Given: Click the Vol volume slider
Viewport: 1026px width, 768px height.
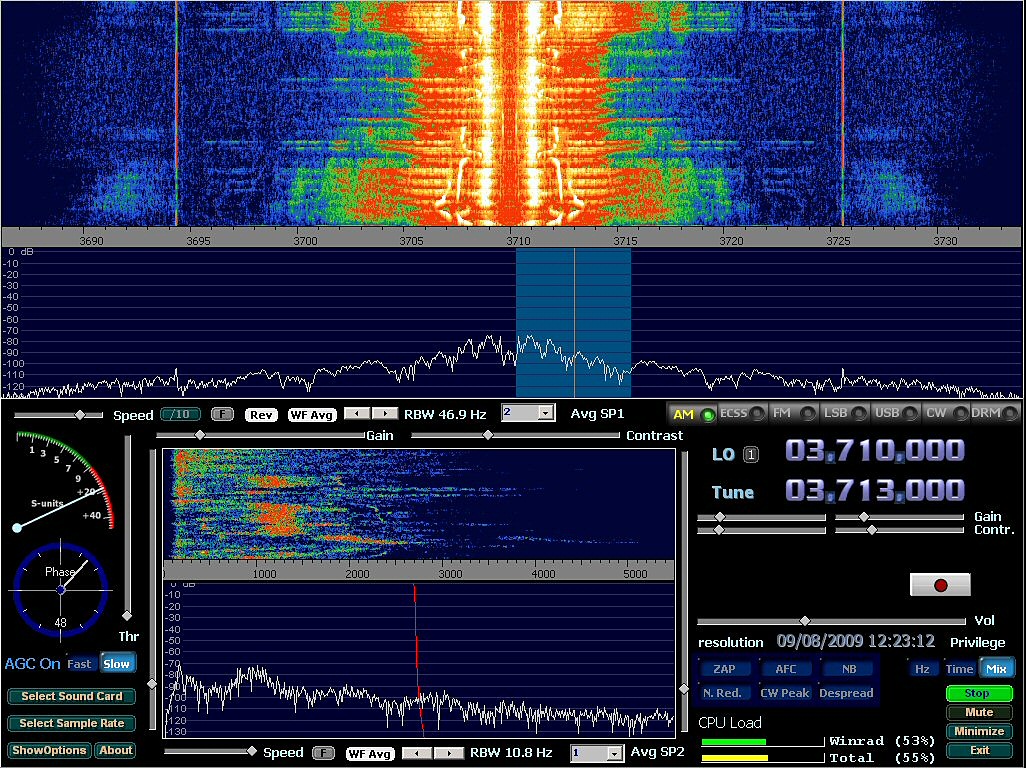Looking at the screenshot, I should point(832,621).
